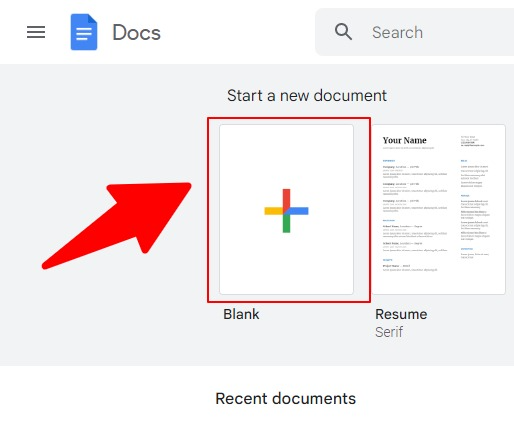Click the magnifying glass search icon
This screenshot has width=514, height=427.
click(343, 32)
